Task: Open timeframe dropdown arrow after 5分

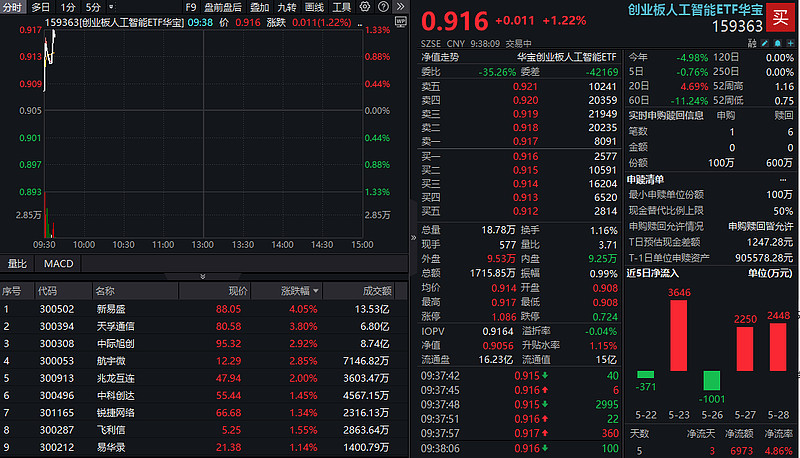Action: [x=111, y=7]
